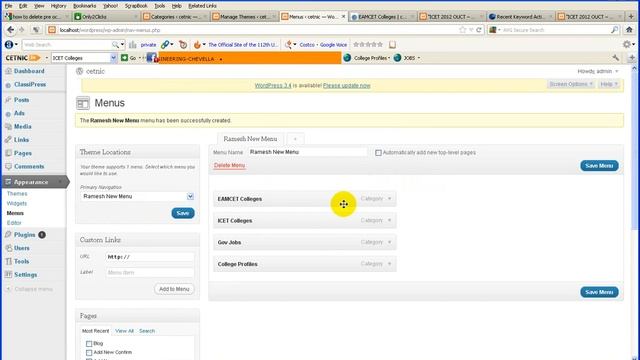Click the browser Back arrow button
This screenshot has width=640, height=360.
(11, 30)
